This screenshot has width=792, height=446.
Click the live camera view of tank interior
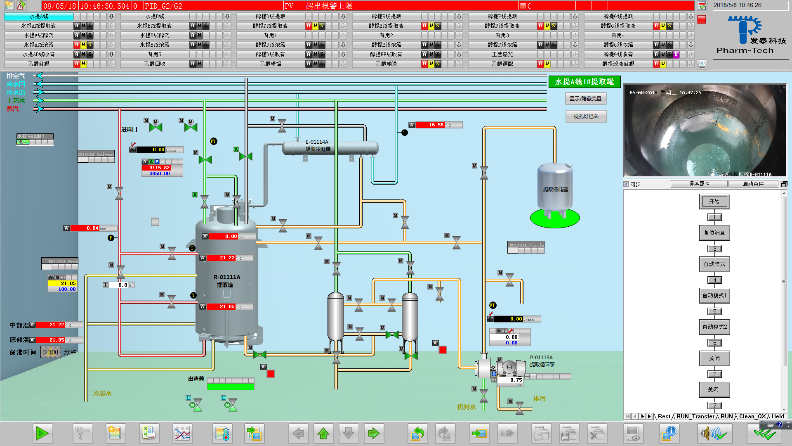704,130
